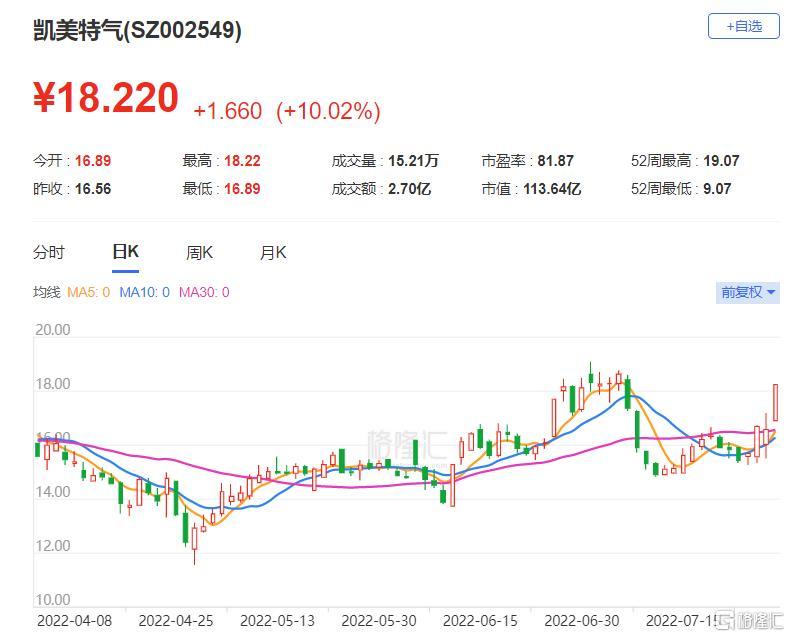Click the stock title 凯美特气(SZ002549)
Screen dimensions: 790x637
[137, 31]
